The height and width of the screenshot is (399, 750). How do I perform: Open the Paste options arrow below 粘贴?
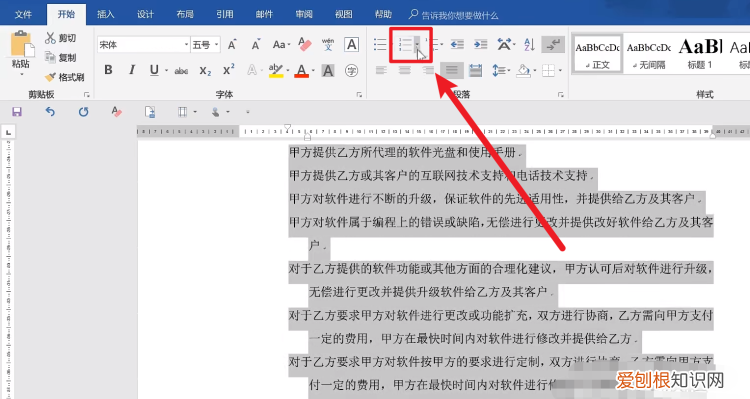coord(22,75)
